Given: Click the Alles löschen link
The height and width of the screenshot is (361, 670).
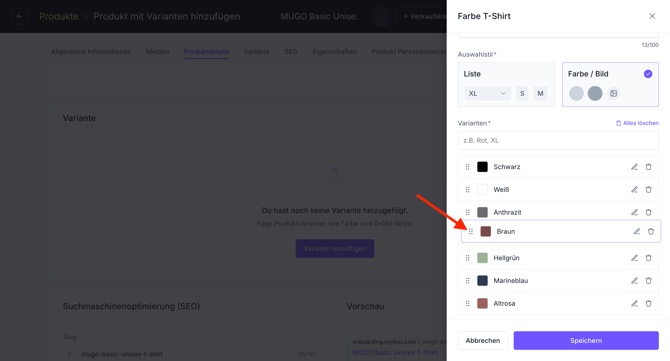Looking at the screenshot, I should [637, 123].
